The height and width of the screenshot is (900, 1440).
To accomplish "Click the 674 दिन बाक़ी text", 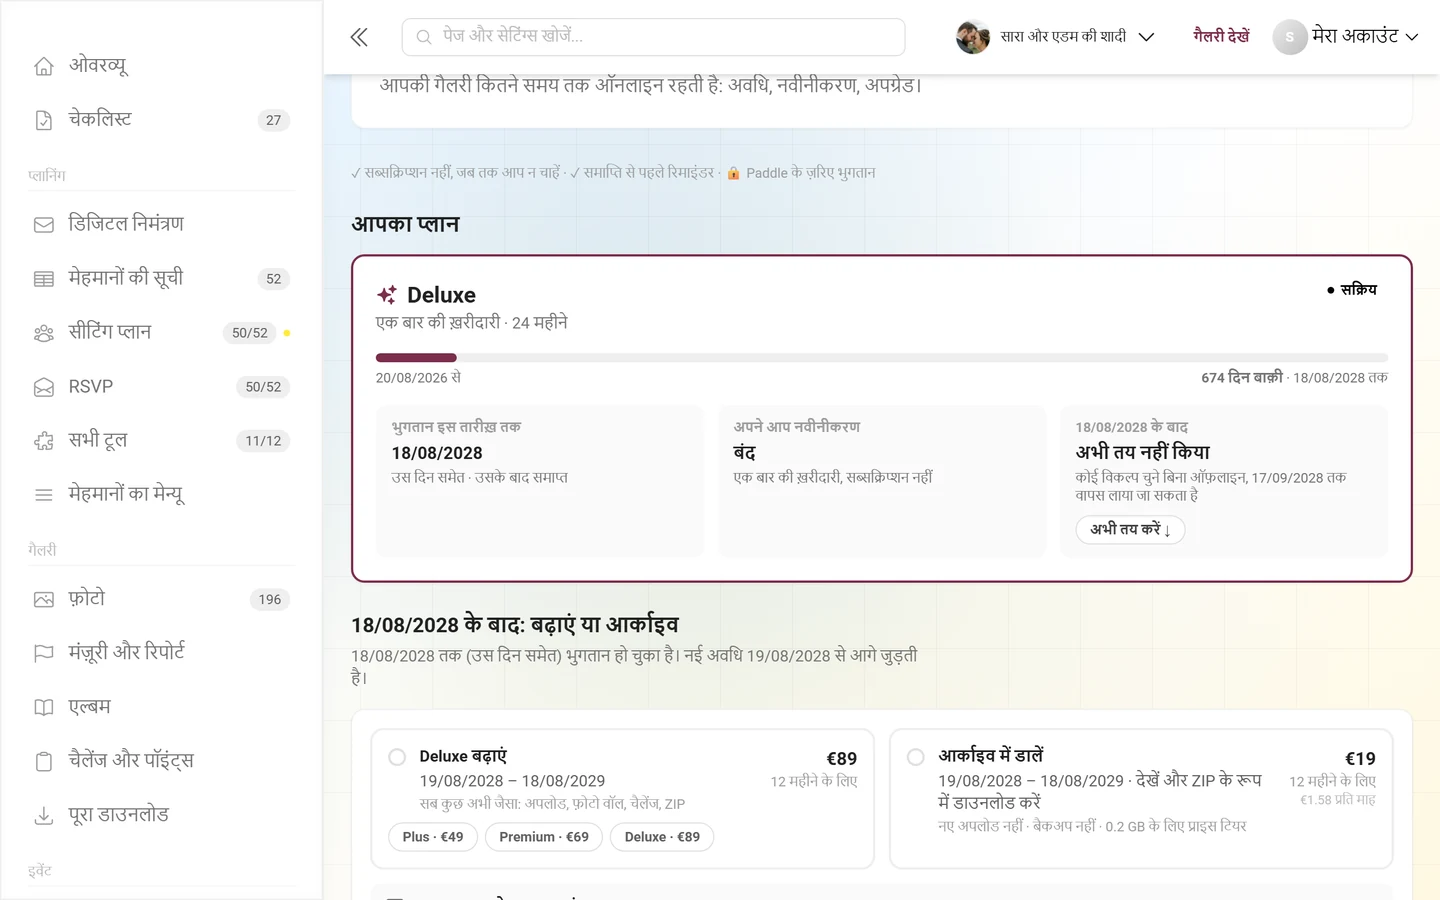I will tap(1242, 378).
